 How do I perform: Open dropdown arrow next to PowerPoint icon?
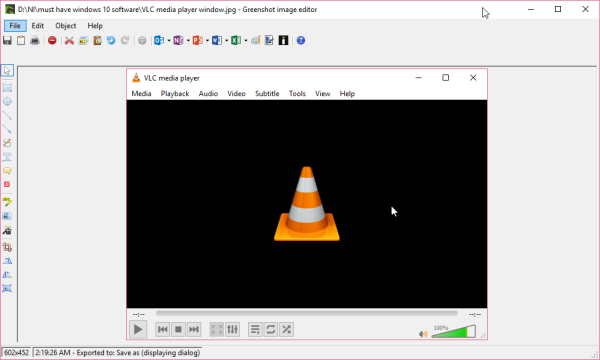click(x=207, y=41)
